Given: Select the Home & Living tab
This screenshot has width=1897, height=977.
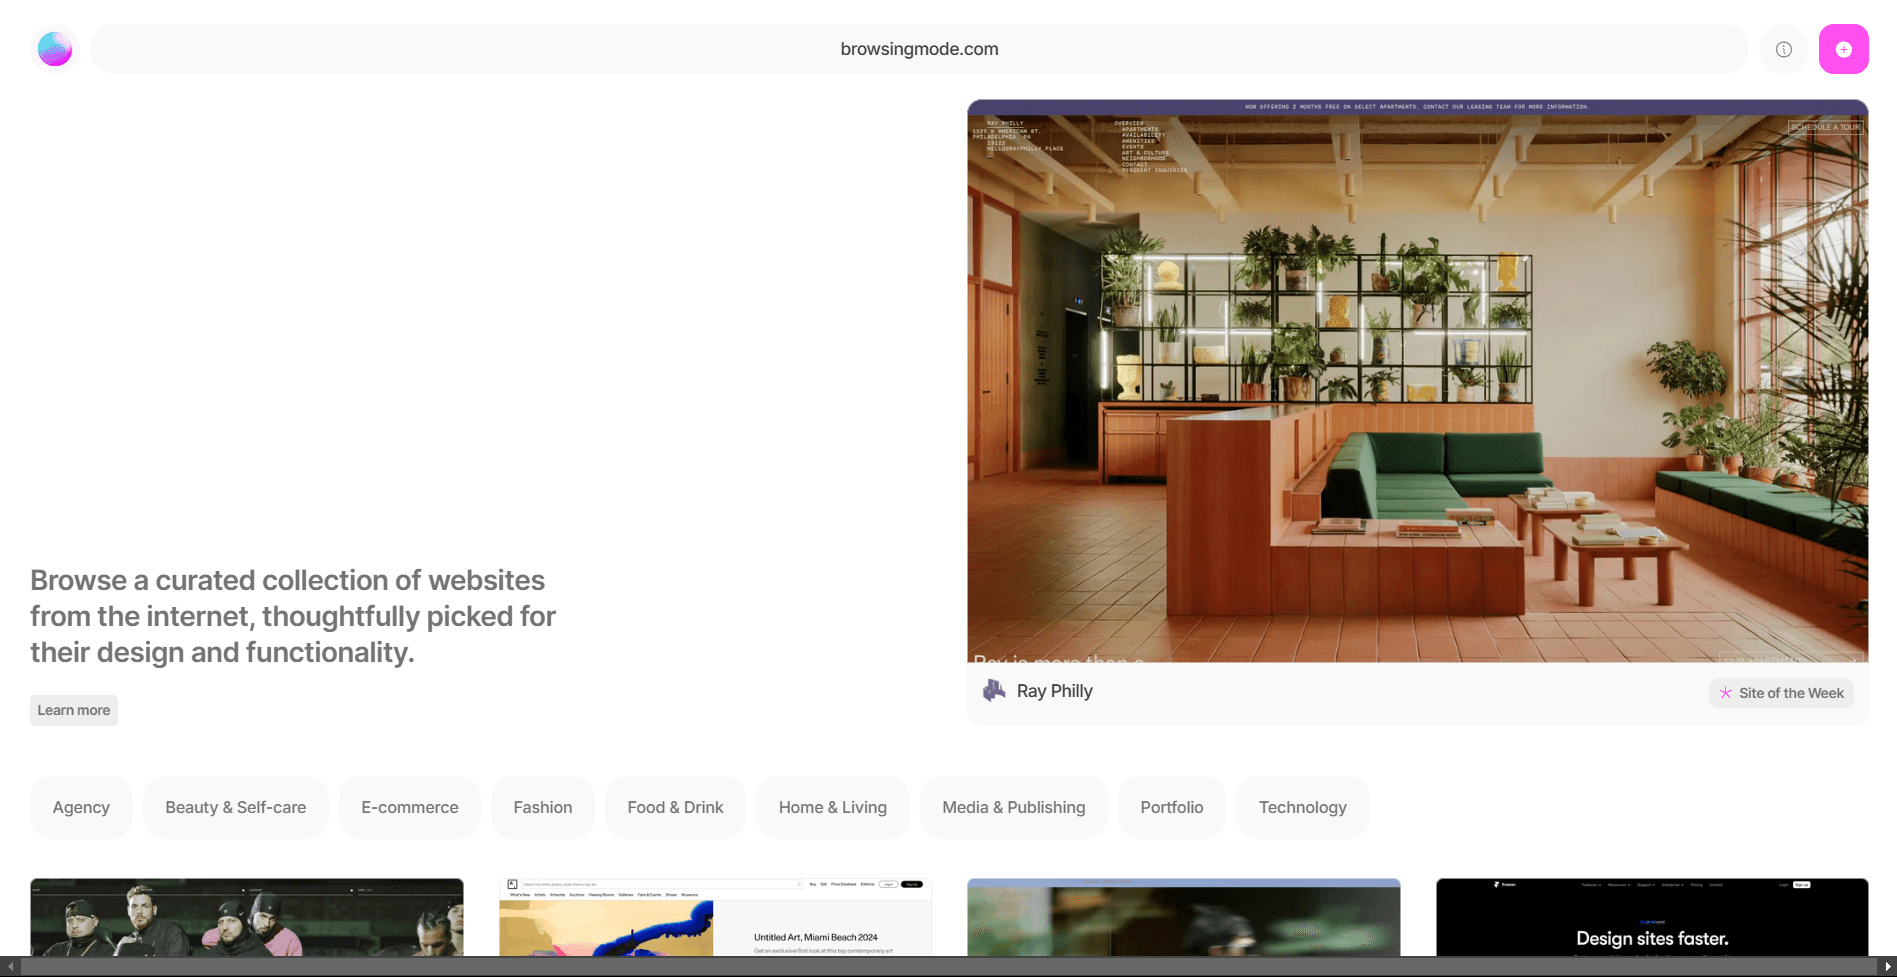Looking at the screenshot, I should [x=832, y=807].
